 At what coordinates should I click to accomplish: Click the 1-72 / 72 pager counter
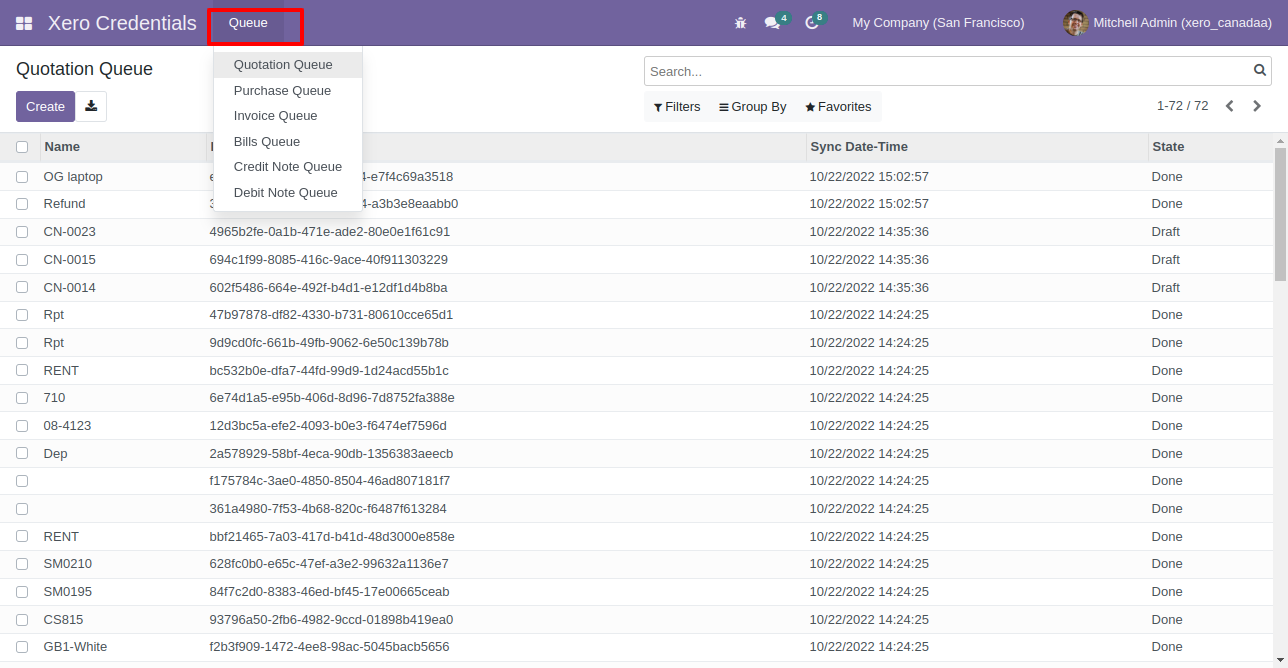[1182, 106]
